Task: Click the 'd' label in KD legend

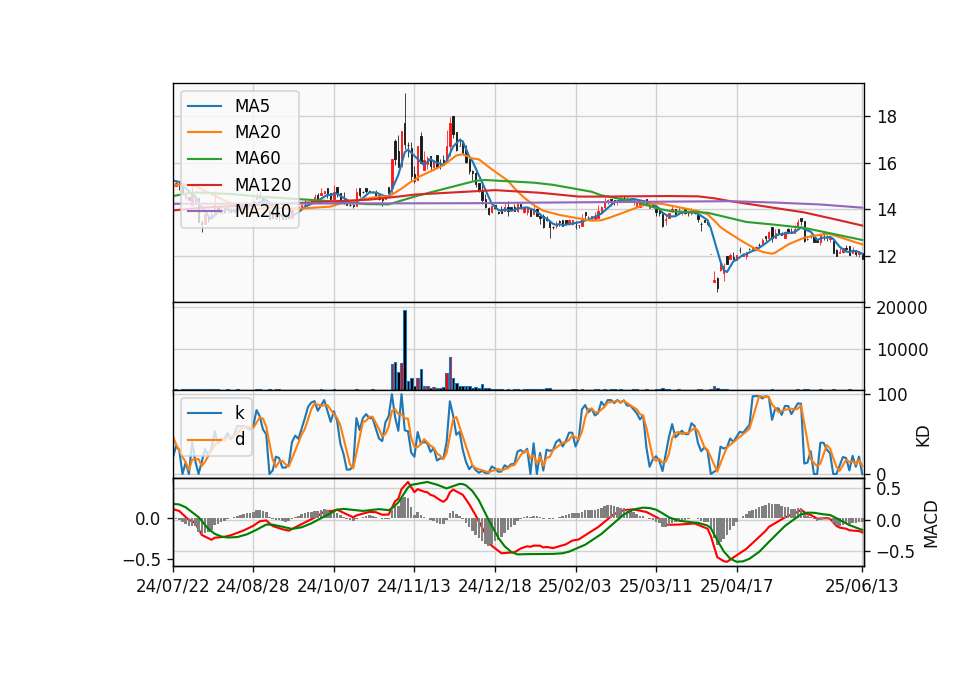Action: tap(240, 439)
